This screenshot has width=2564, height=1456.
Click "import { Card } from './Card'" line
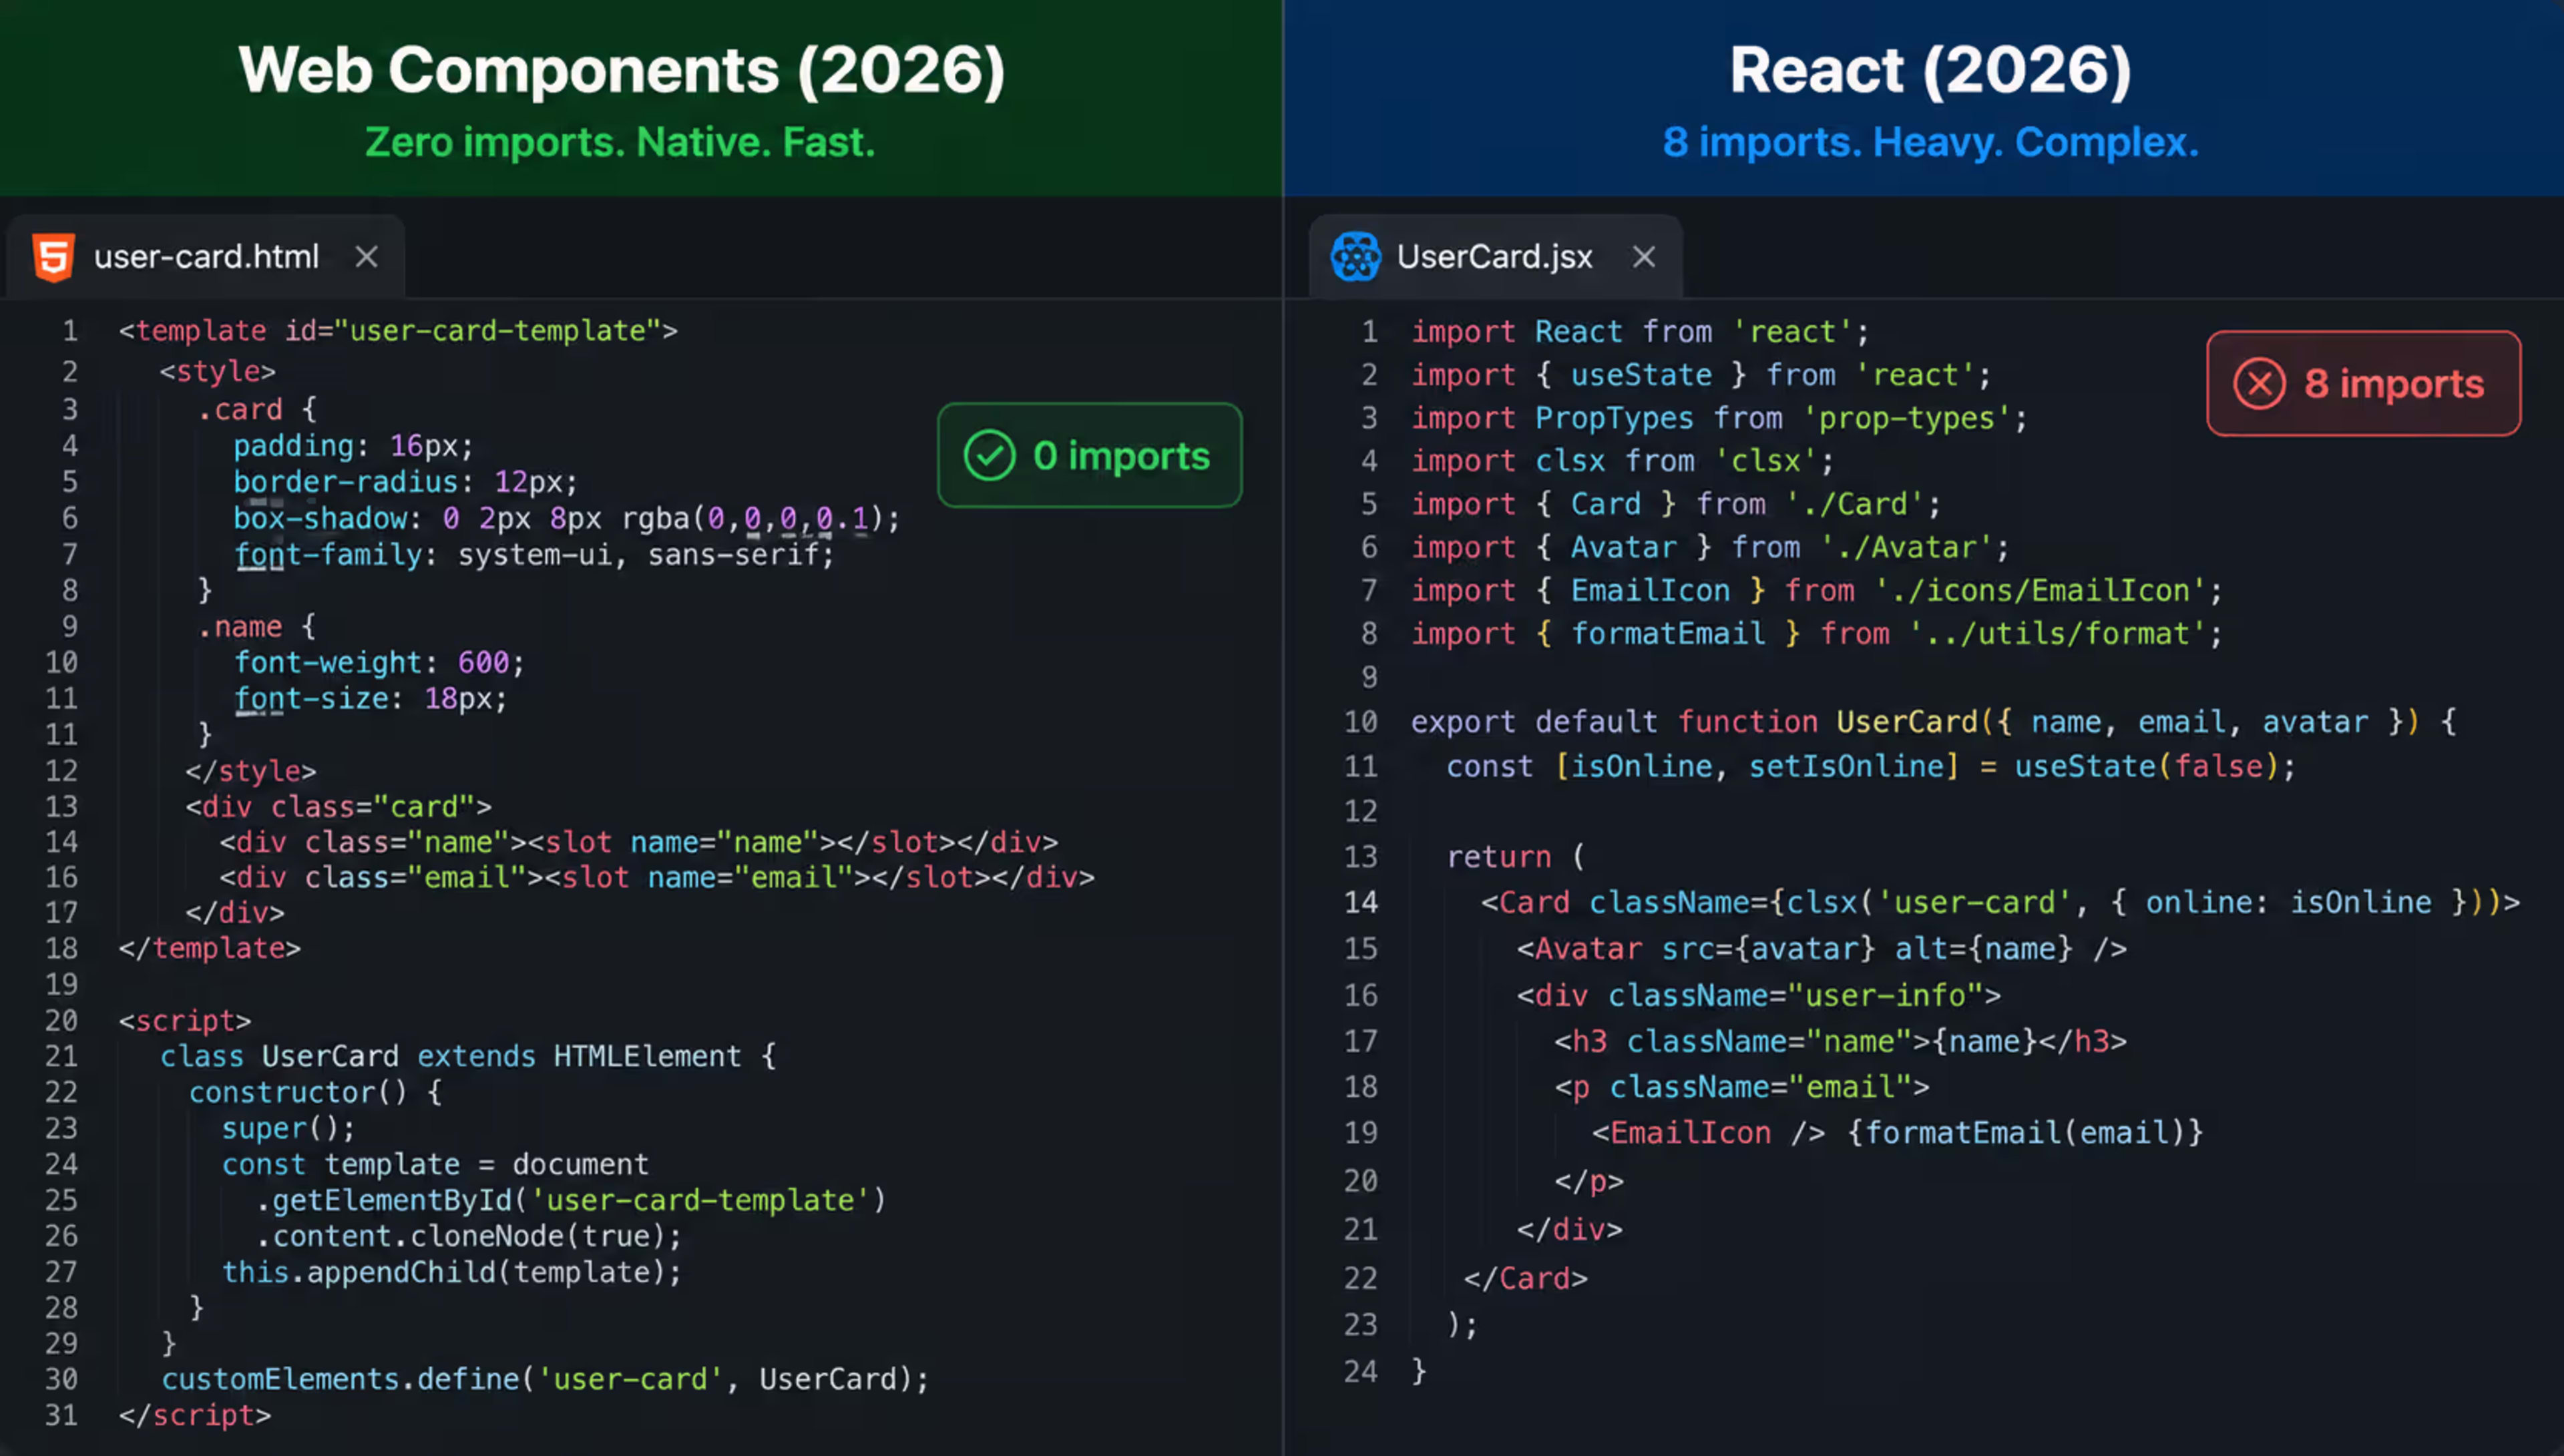1675,504
